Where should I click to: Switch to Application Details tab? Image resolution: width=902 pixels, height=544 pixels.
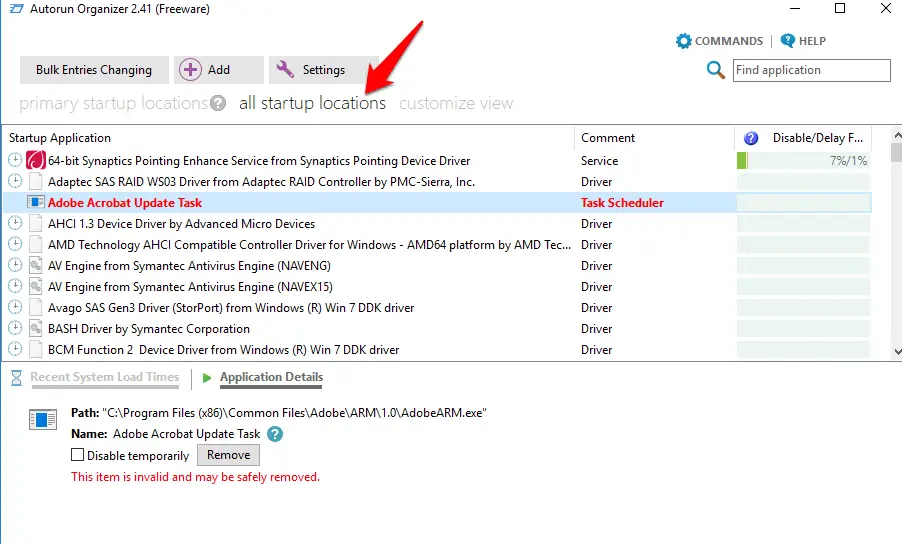[x=272, y=377]
